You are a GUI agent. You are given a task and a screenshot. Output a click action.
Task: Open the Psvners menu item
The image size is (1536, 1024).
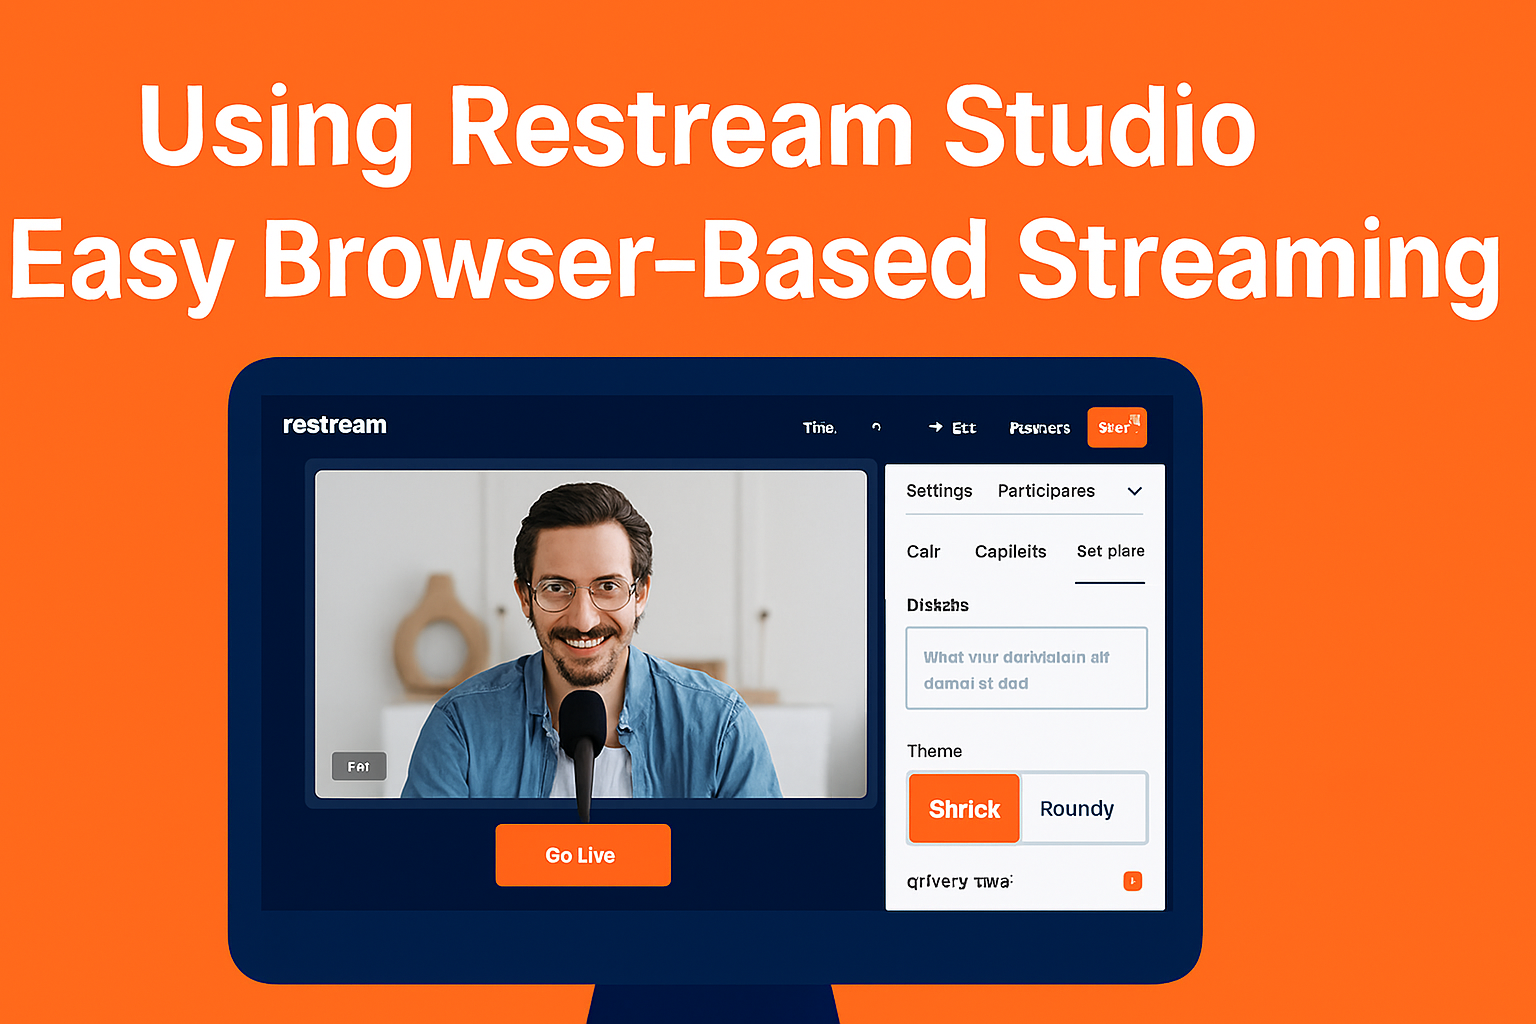[x=1039, y=427]
